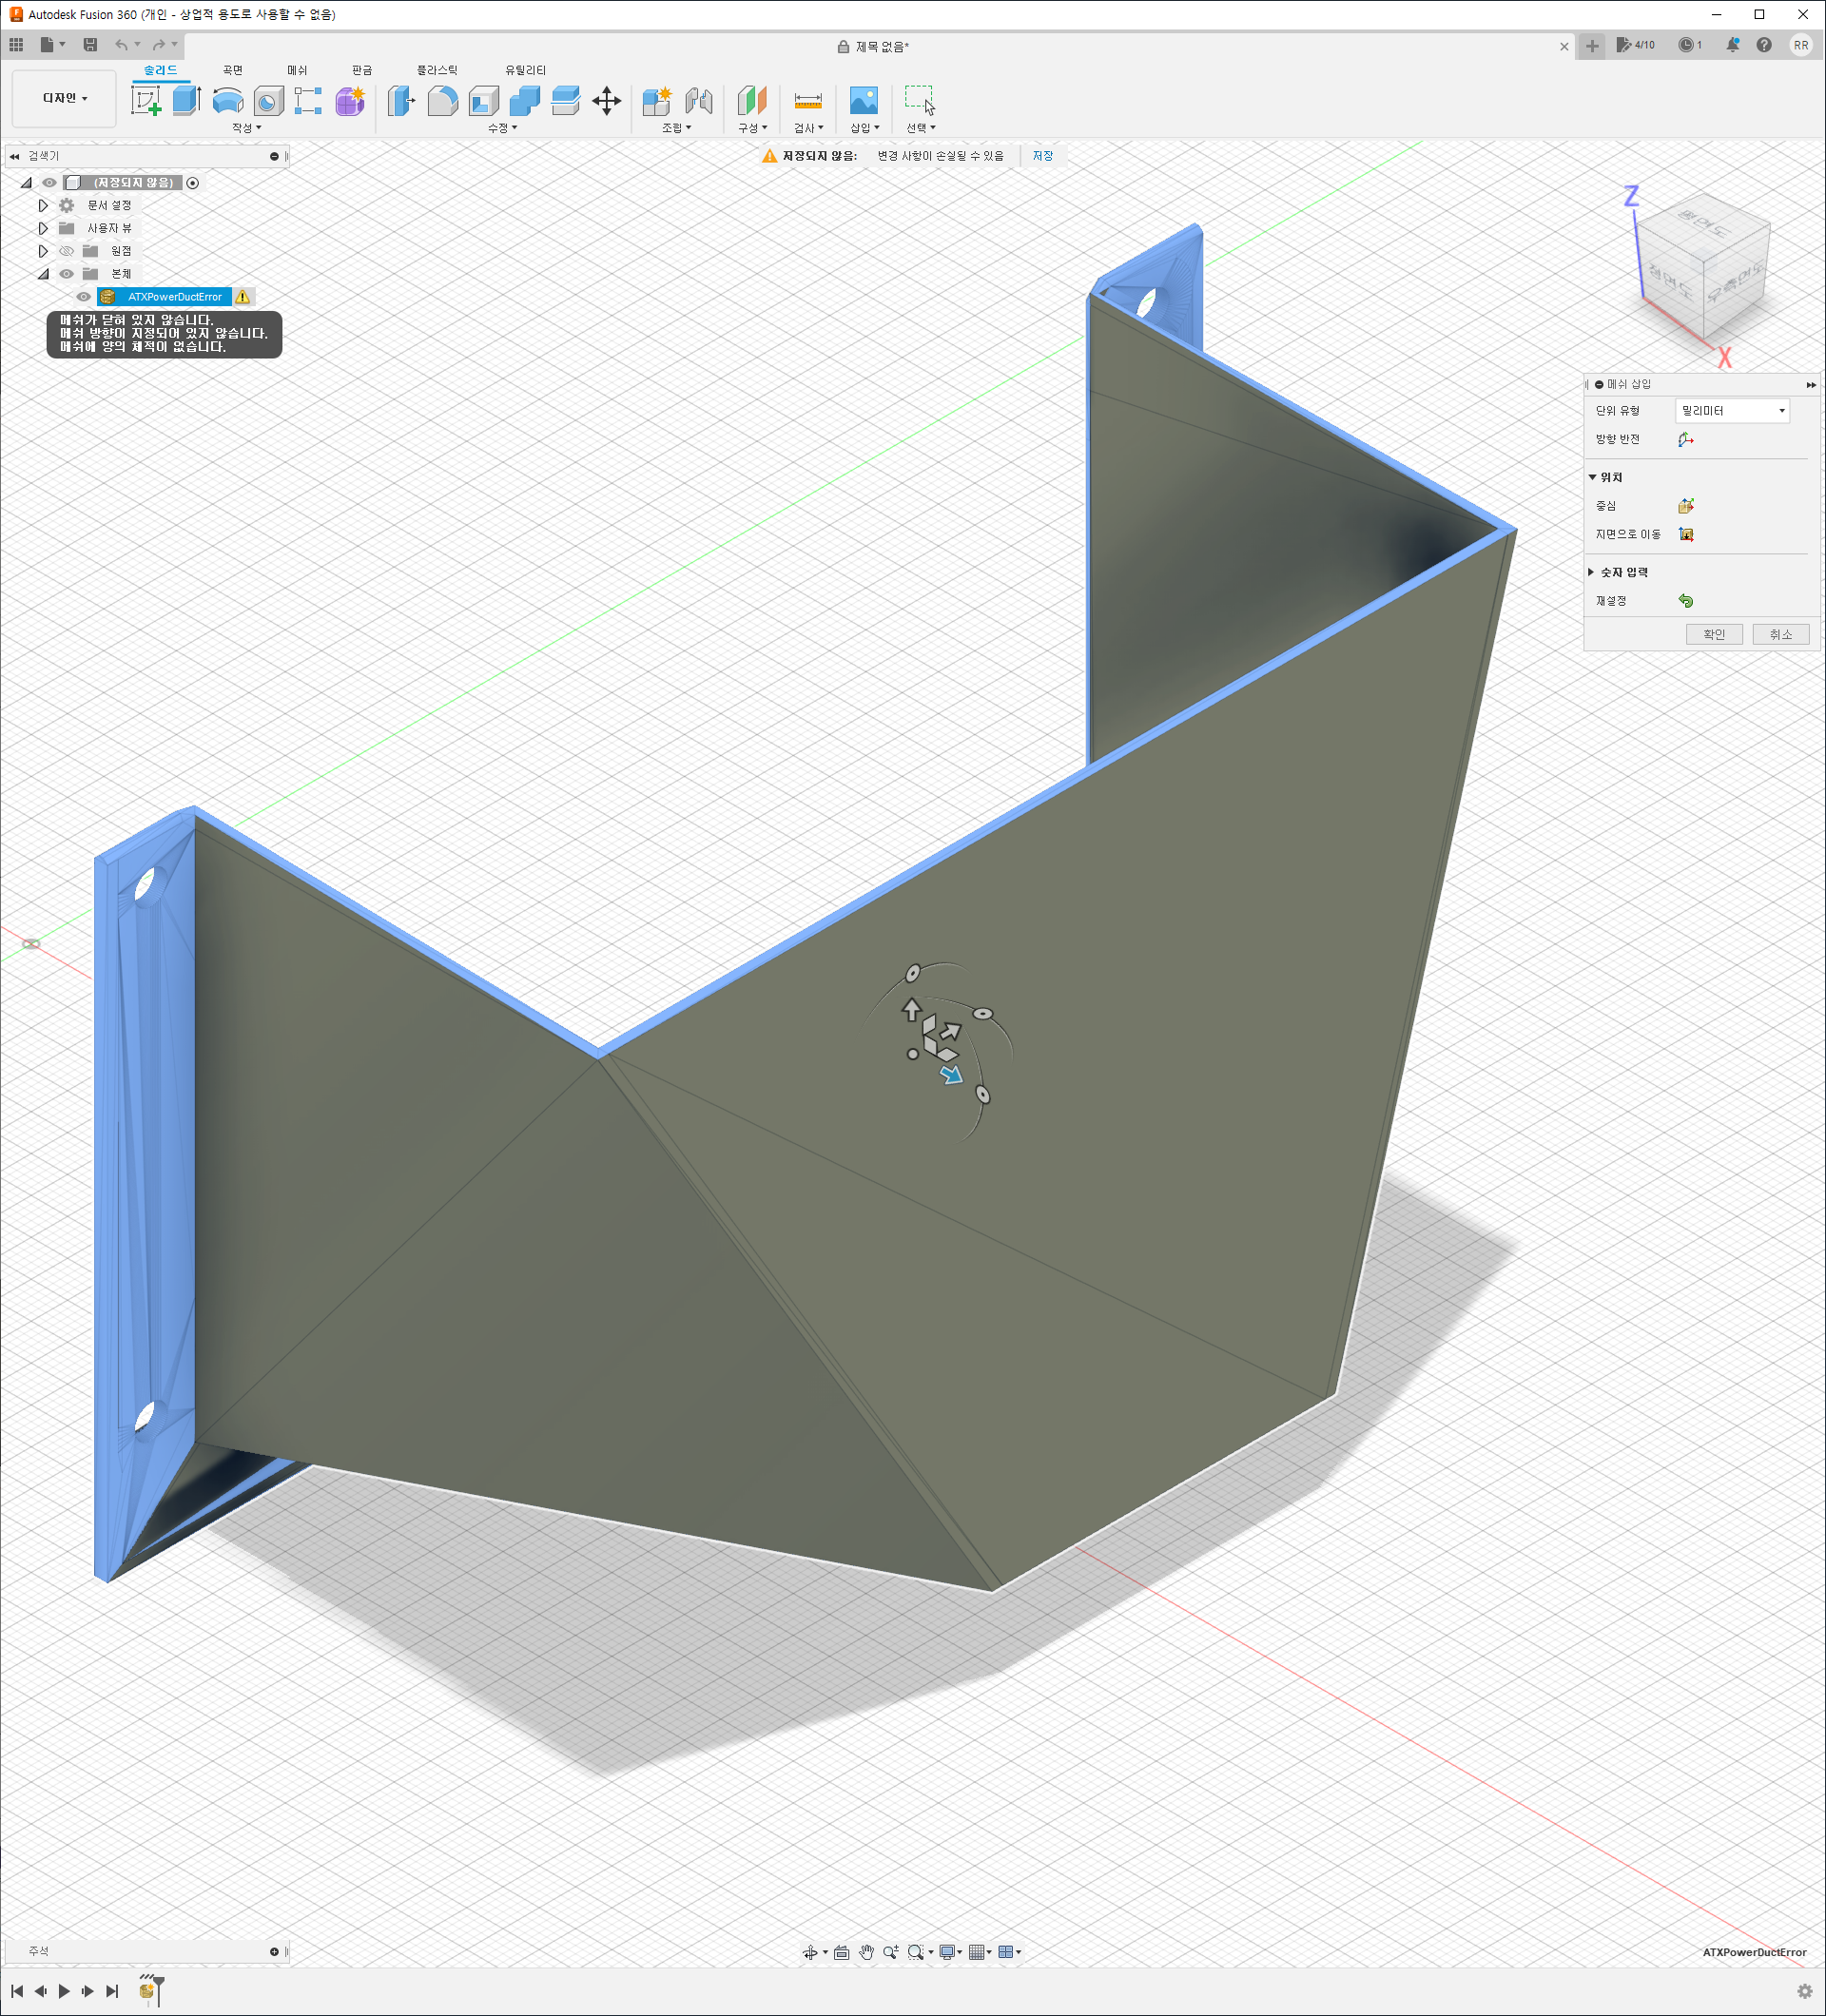Click the Fillet tool icon

coord(442,101)
